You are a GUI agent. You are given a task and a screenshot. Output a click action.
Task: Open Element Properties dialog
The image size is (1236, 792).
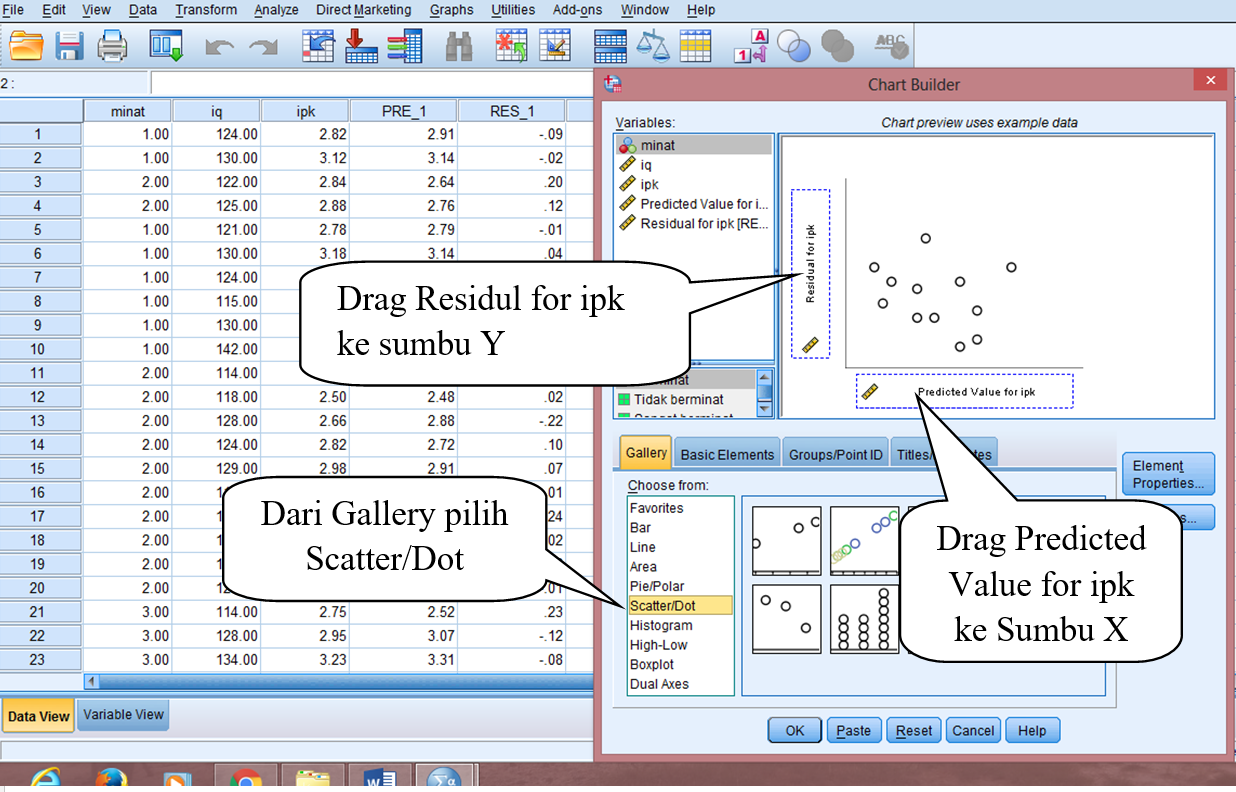pyautogui.click(x=1167, y=474)
